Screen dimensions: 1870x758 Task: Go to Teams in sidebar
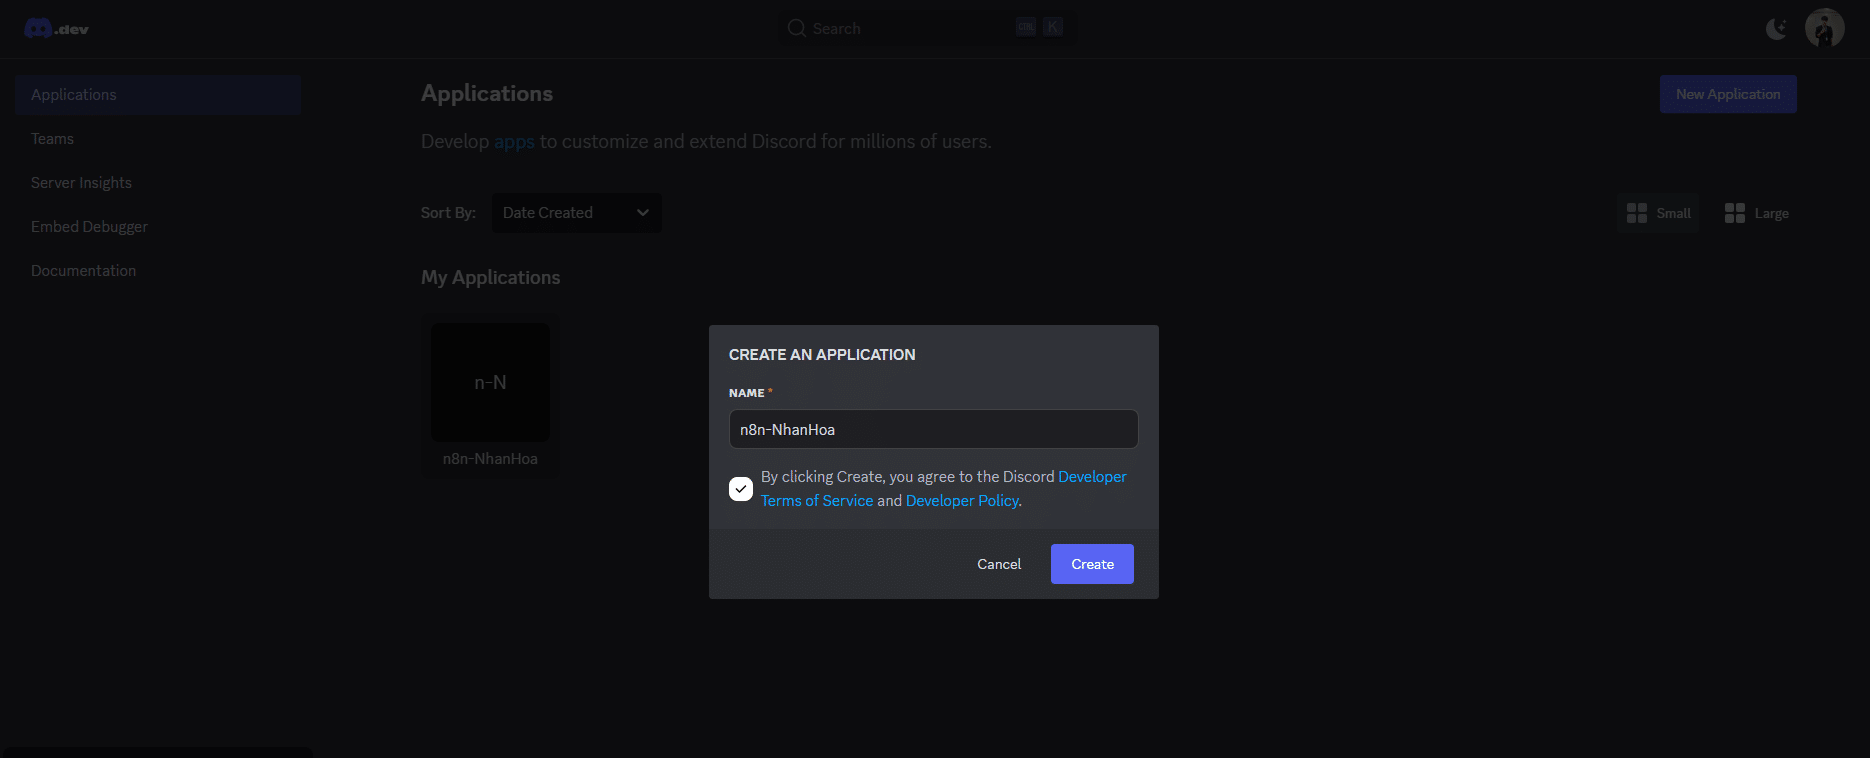[x=158, y=139]
